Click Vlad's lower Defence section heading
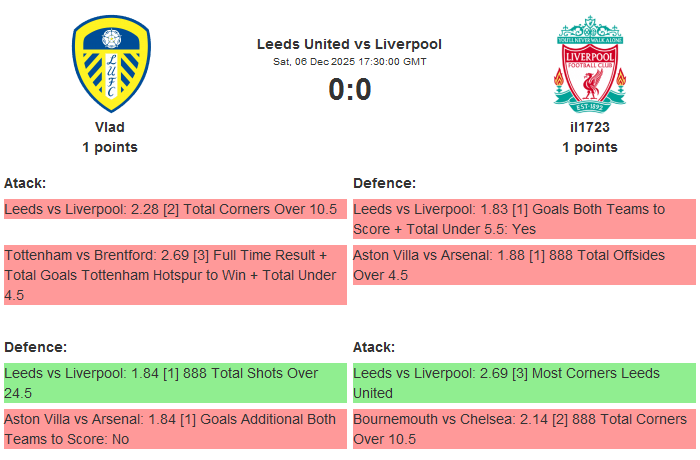Image resolution: width=700 pixels, height=460 pixels. point(35,347)
